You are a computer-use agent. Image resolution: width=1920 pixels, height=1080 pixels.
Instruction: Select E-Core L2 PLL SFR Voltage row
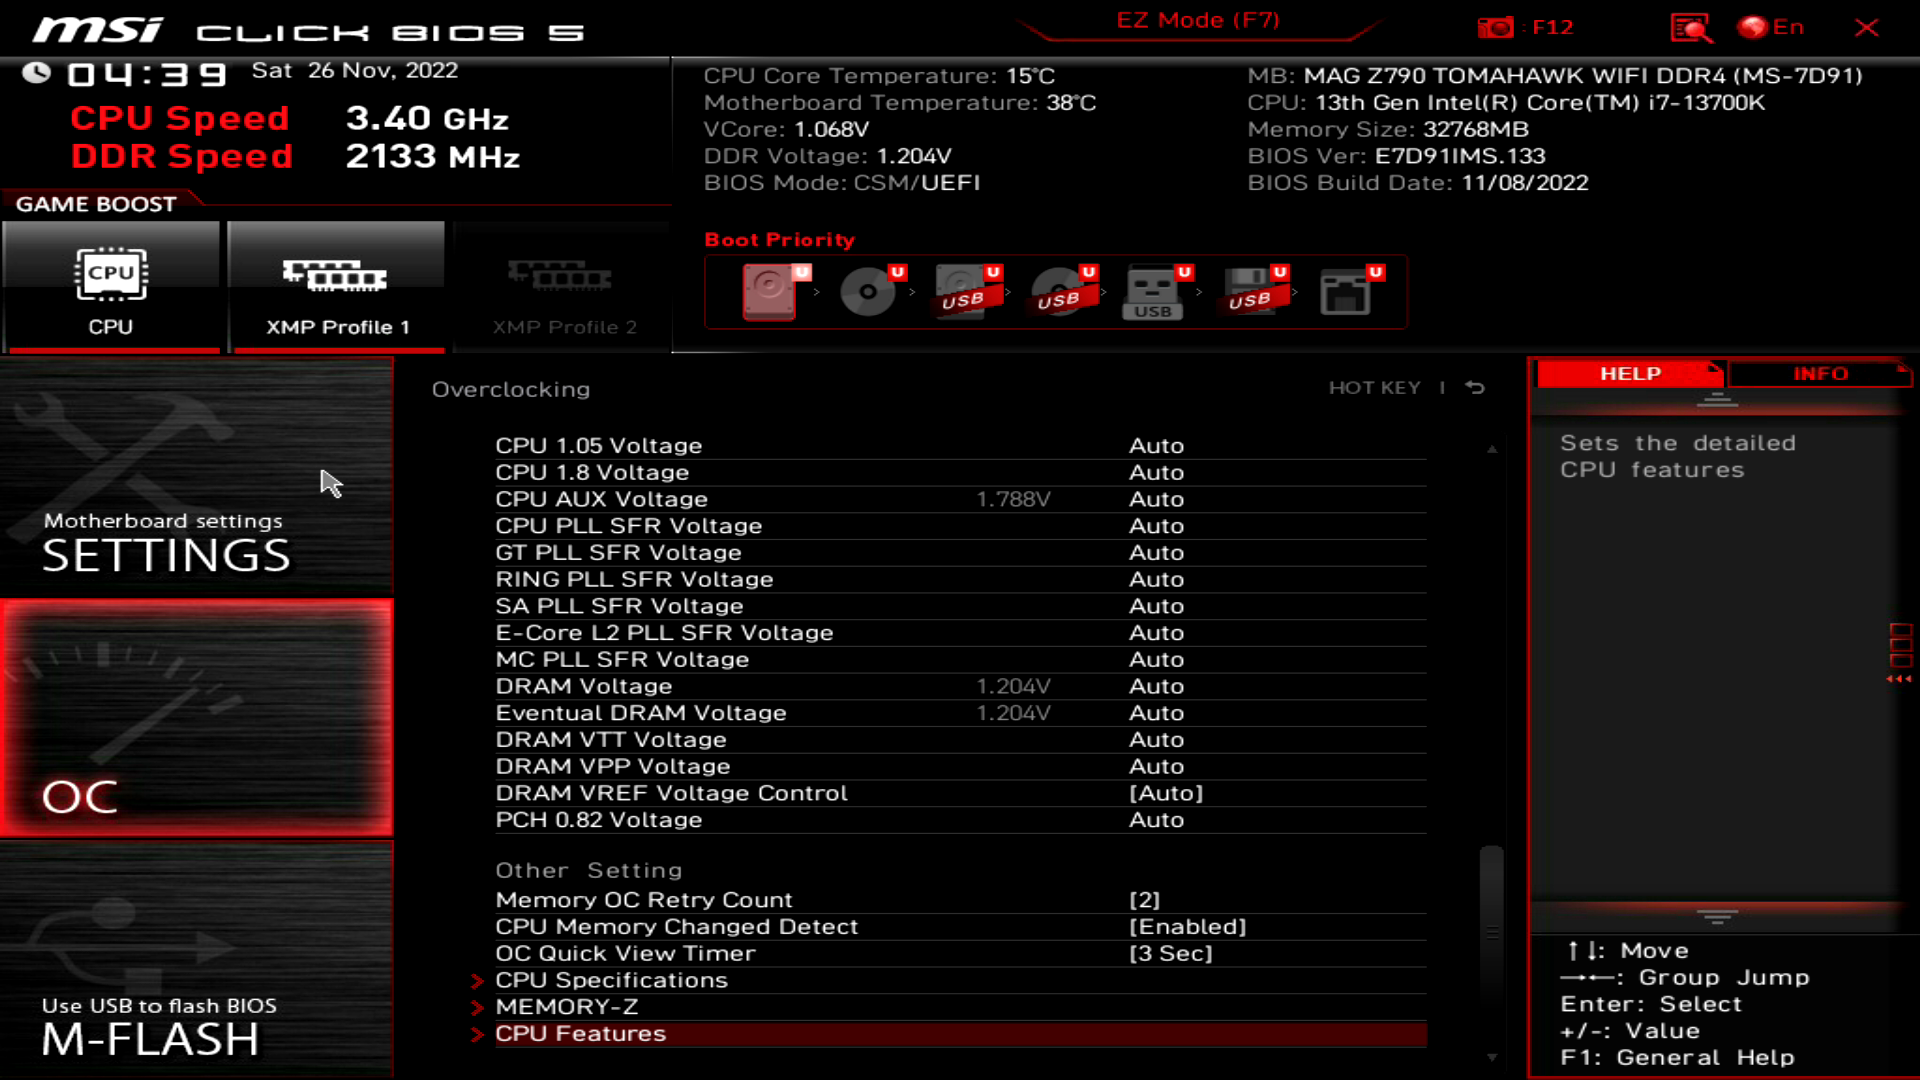(x=960, y=633)
